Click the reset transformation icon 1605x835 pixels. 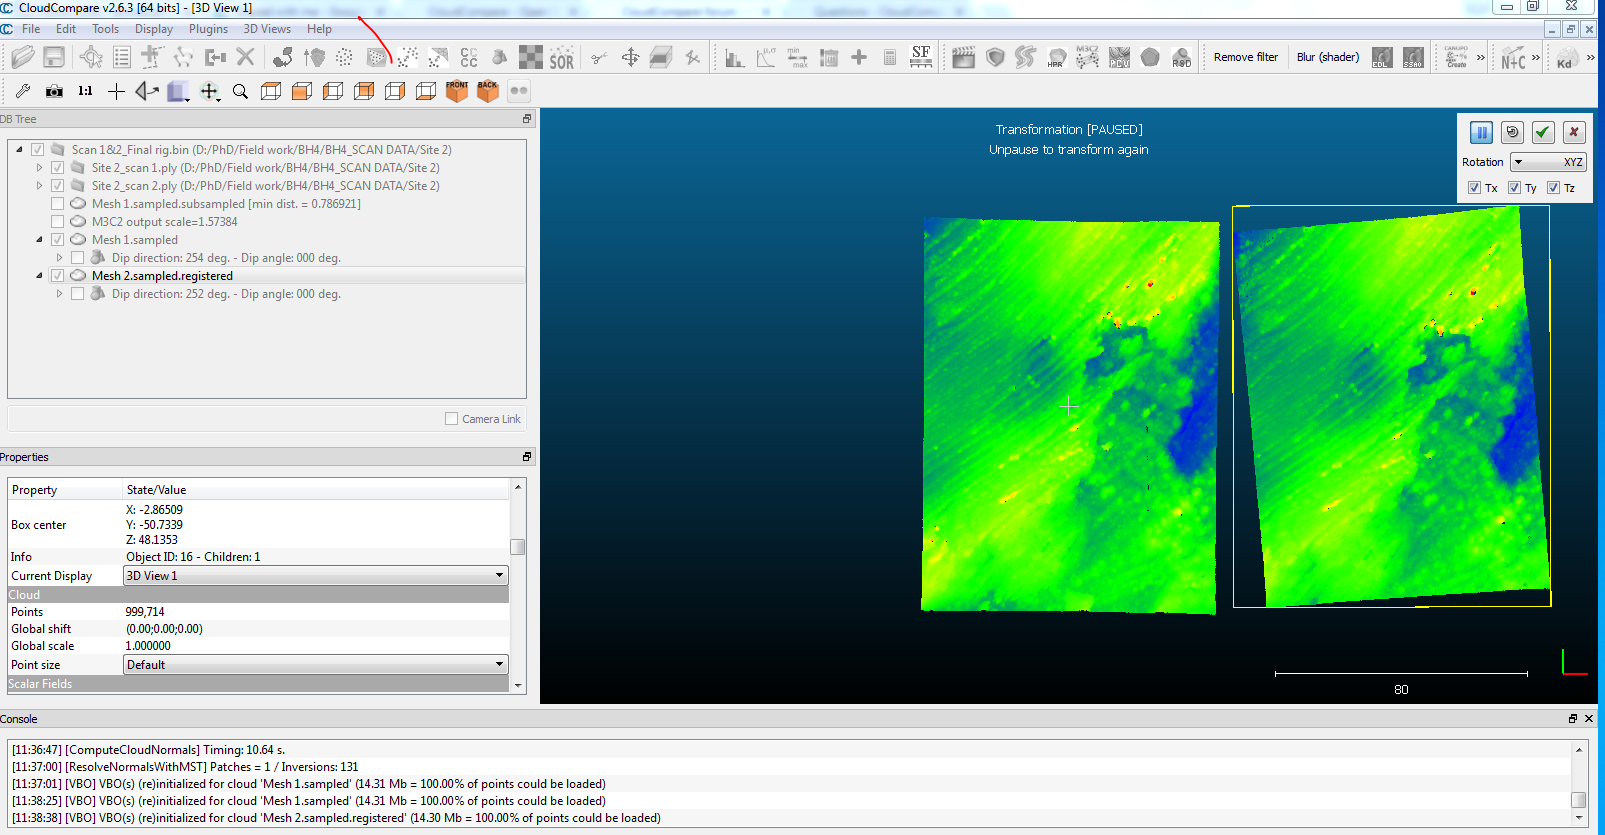click(x=1512, y=132)
